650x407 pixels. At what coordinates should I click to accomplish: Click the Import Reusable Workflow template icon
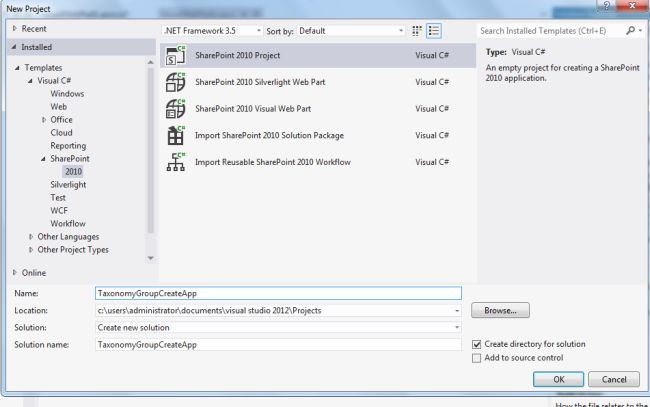point(175,162)
